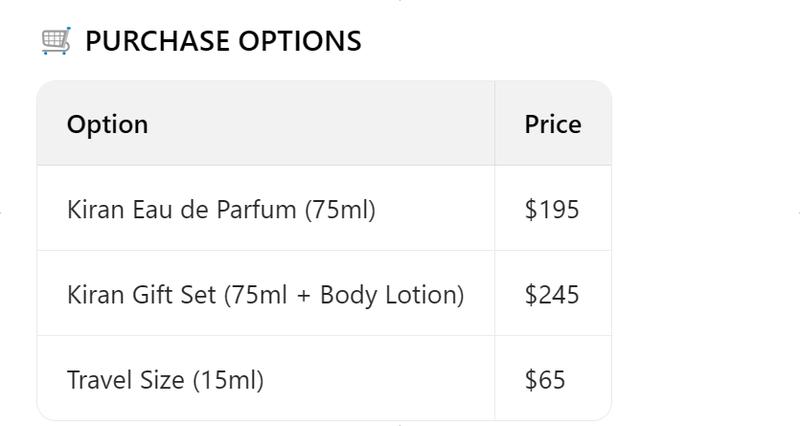Click the $195 price cell
The image size is (800, 426).
click(551, 210)
